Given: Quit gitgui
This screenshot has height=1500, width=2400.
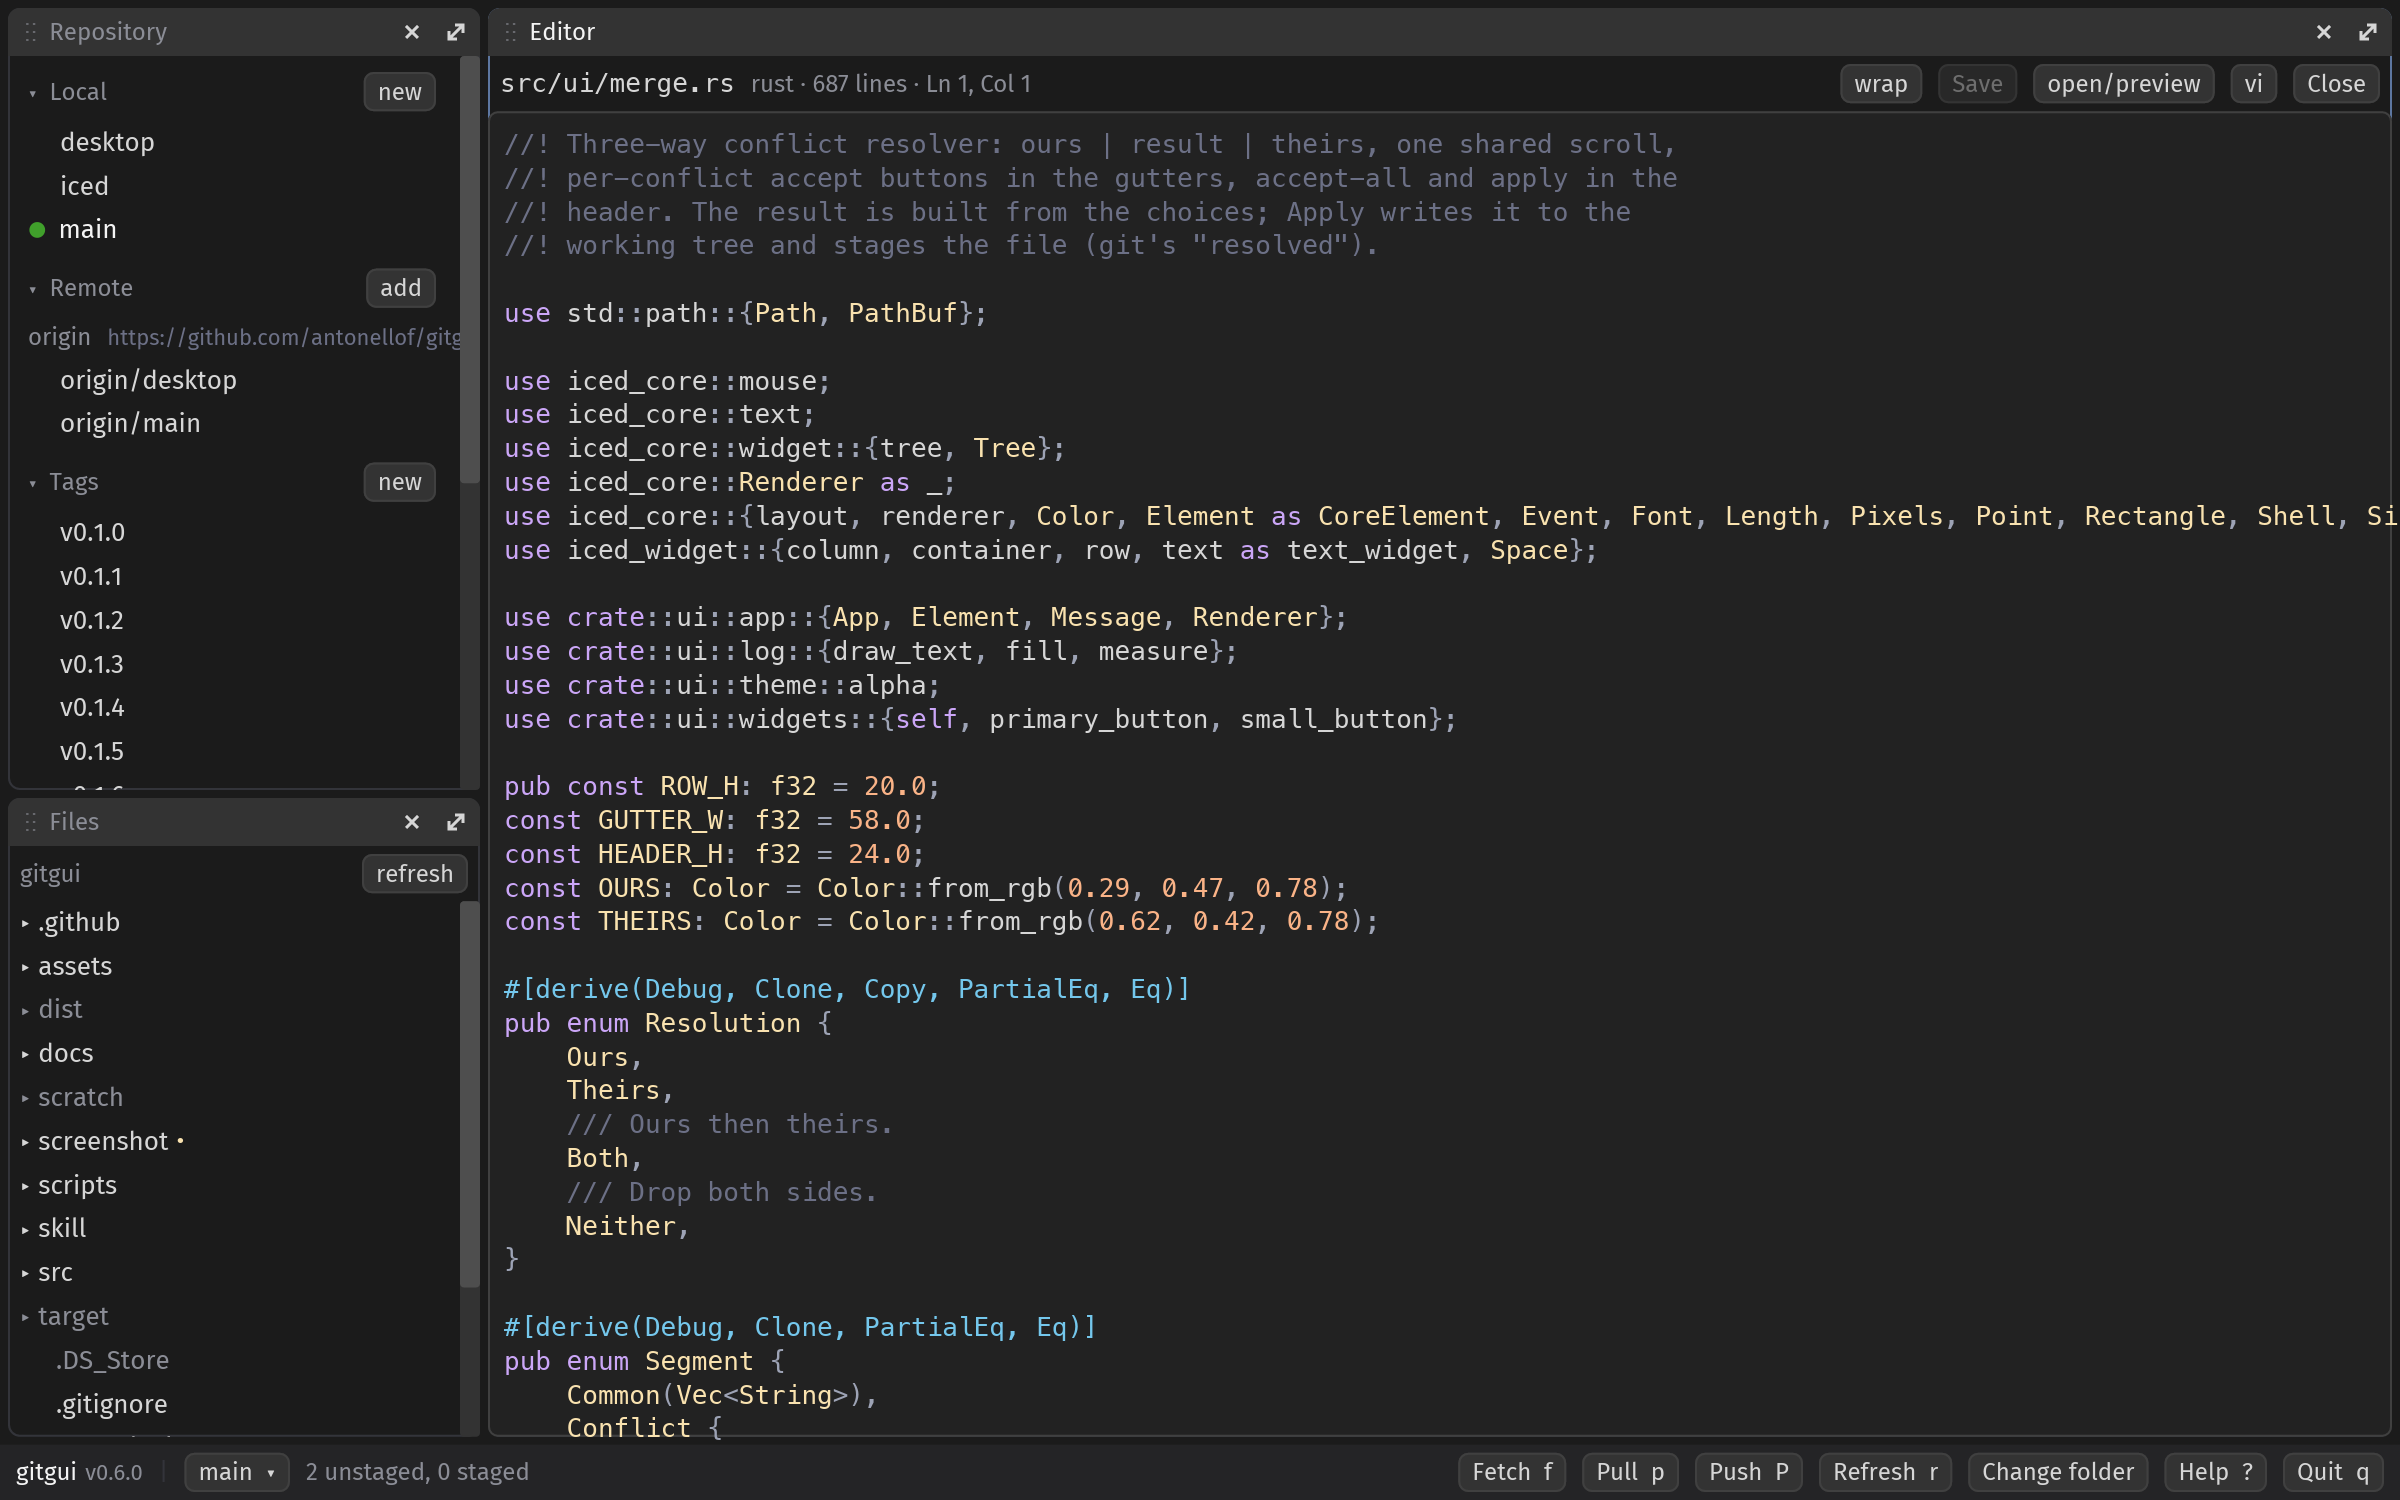Looking at the screenshot, I should coord(2332,1472).
